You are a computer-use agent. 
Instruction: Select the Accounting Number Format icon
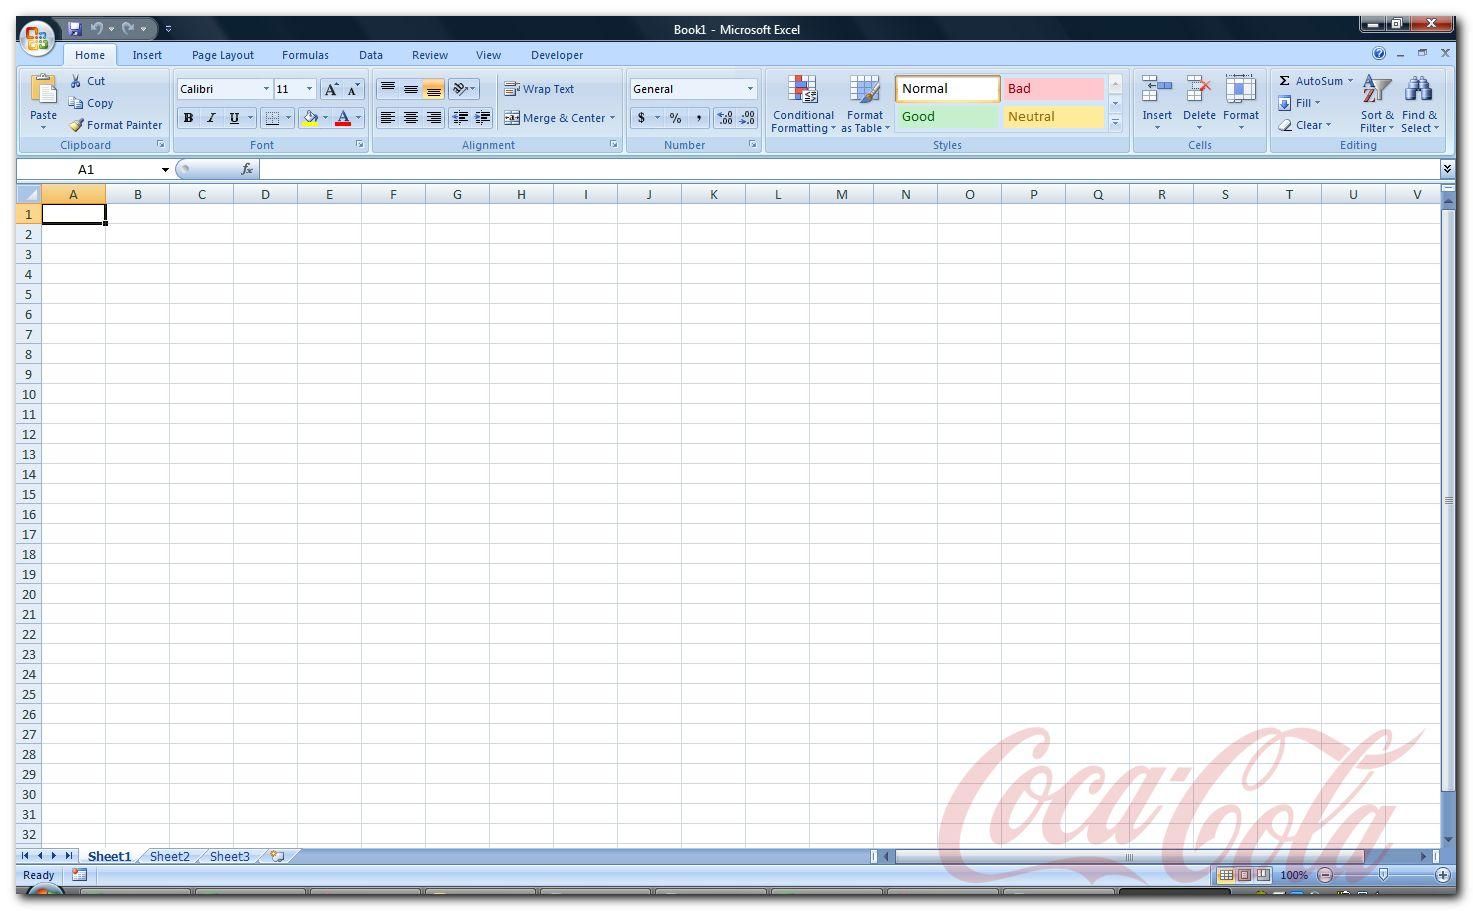pos(640,118)
